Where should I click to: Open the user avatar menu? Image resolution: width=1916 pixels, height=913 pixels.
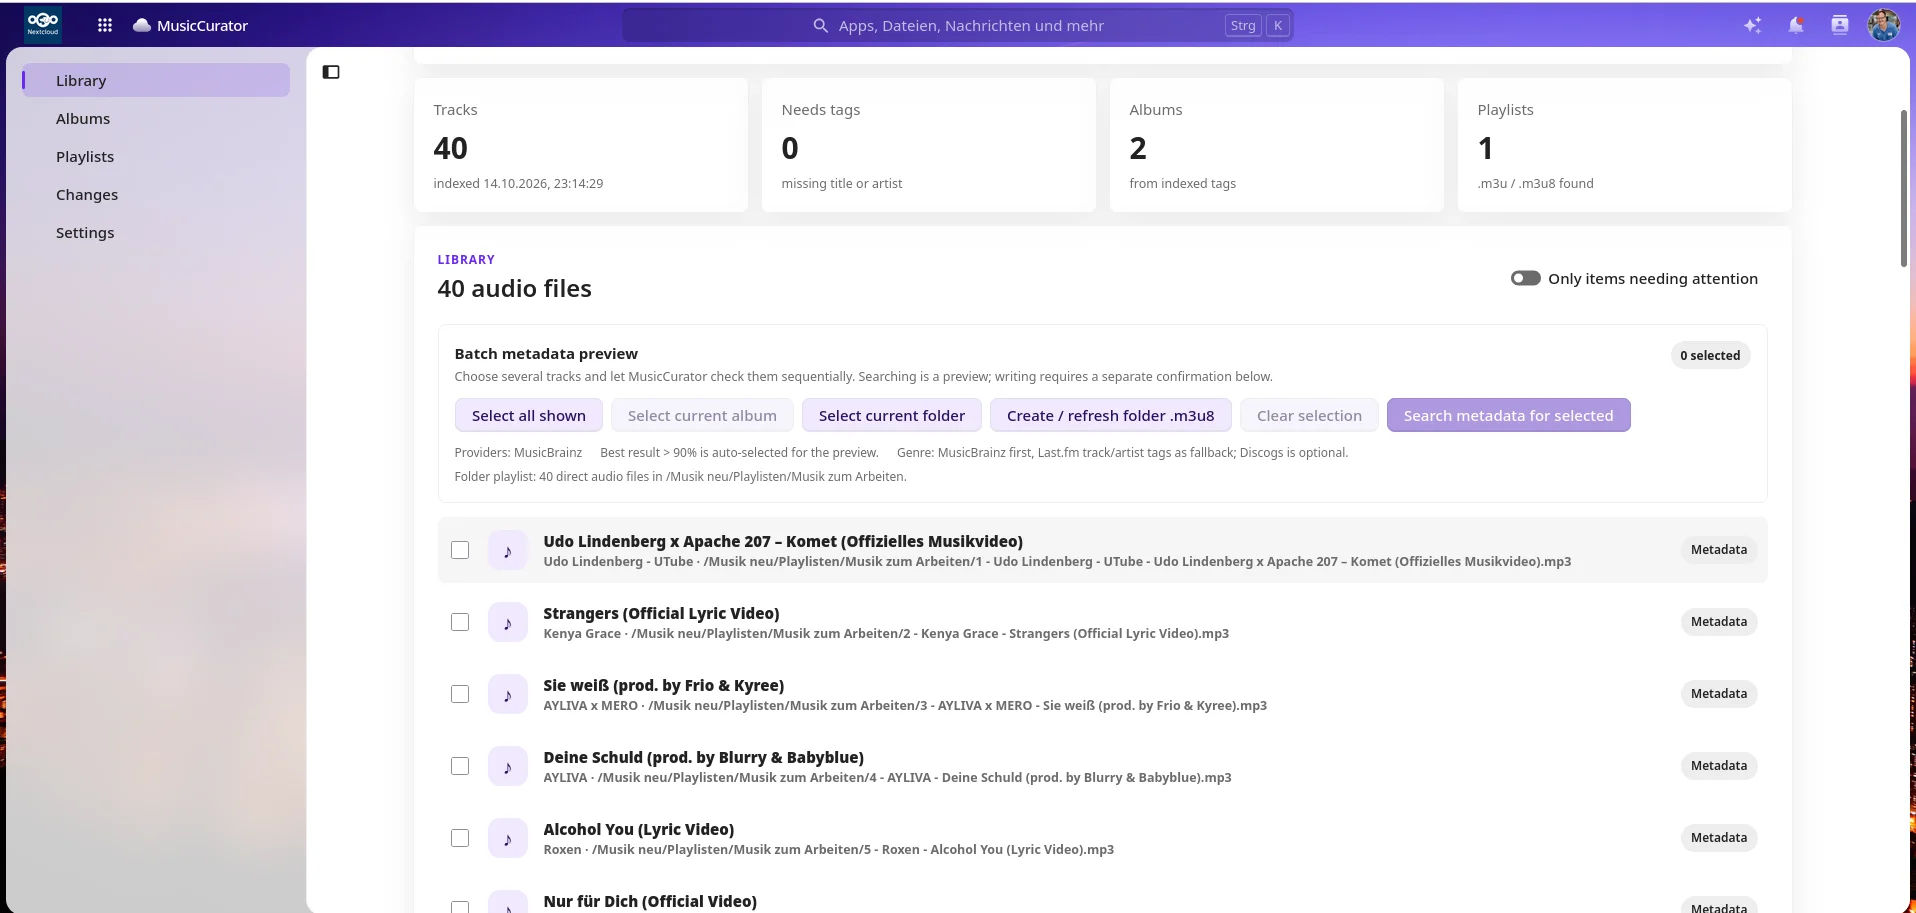[x=1884, y=25]
